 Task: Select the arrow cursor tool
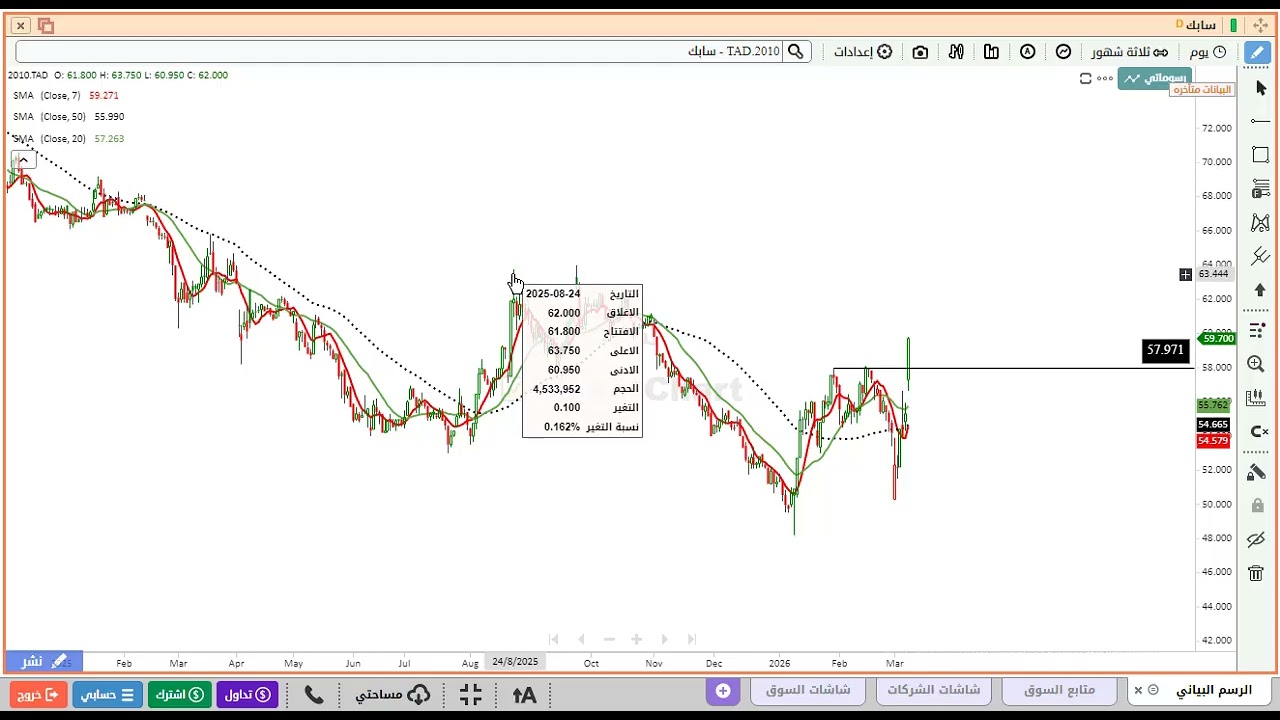tap(1260, 88)
